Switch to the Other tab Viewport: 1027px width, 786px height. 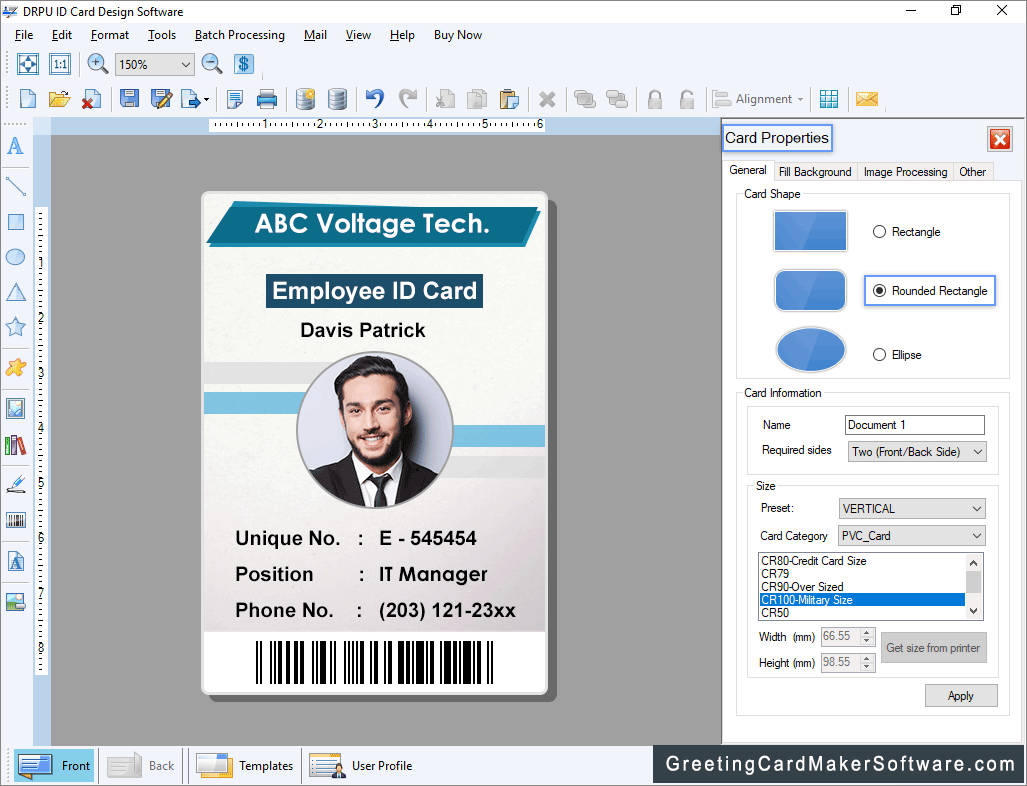973,172
